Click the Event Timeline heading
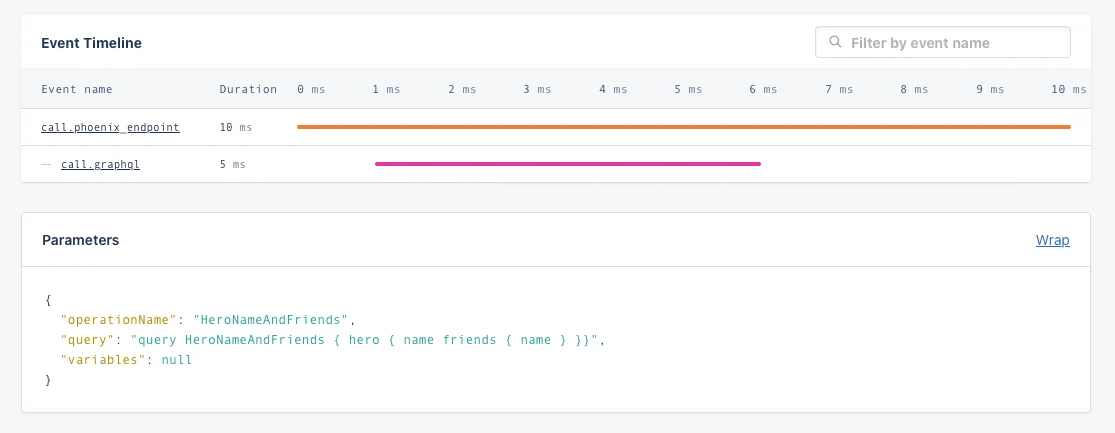Screen dimensions: 1115x433 click(92, 43)
